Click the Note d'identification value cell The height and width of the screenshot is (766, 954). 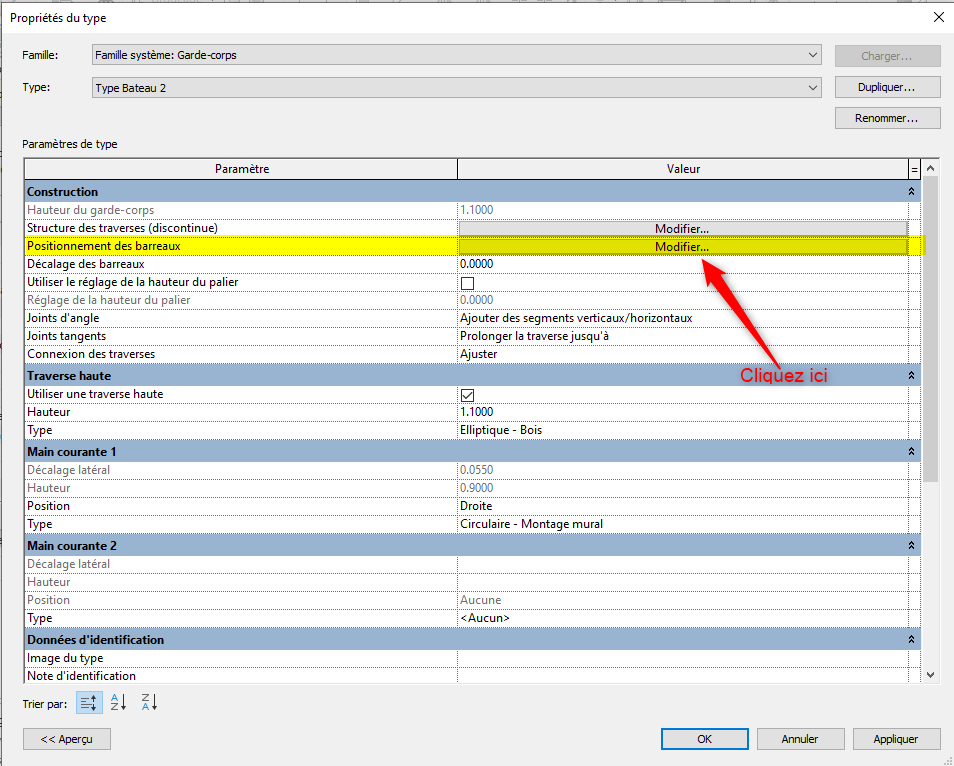(683, 675)
